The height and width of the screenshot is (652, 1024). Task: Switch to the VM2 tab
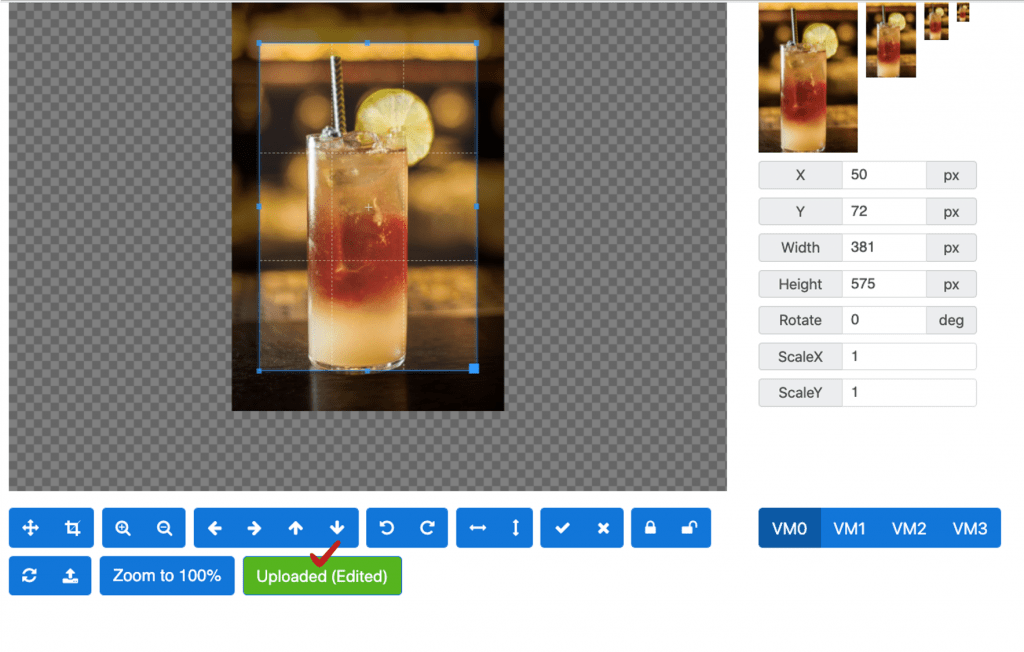point(908,528)
